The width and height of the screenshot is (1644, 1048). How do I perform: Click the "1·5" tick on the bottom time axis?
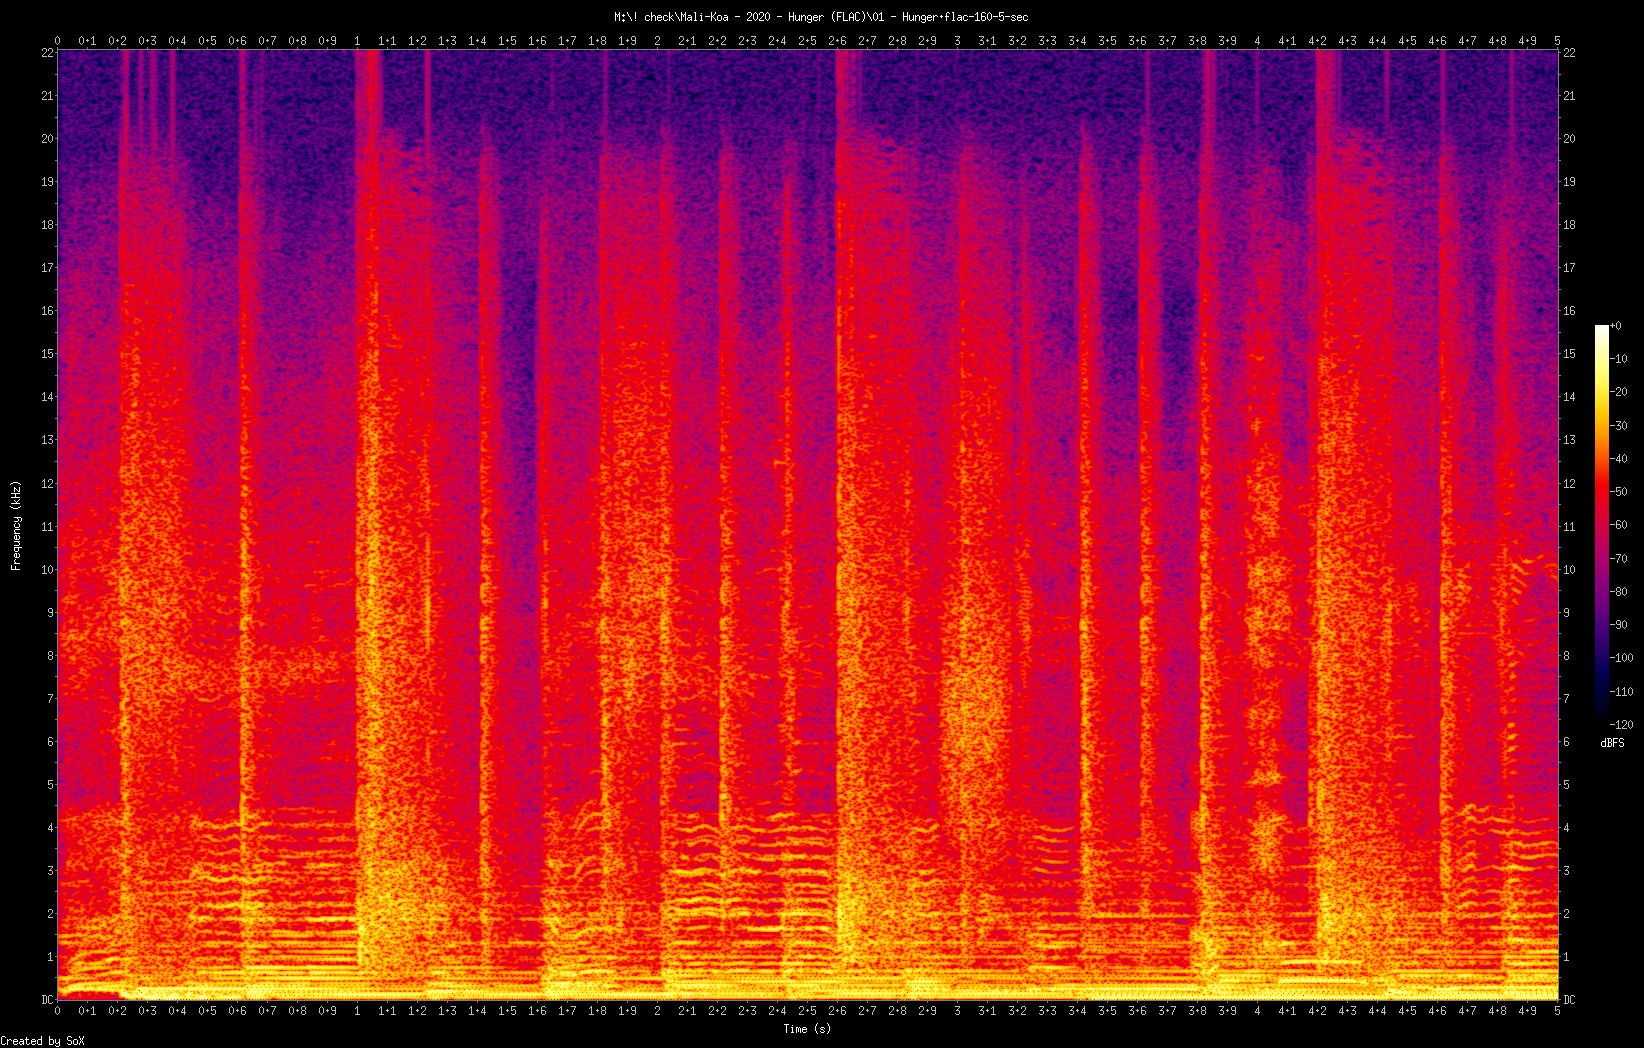[507, 1010]
